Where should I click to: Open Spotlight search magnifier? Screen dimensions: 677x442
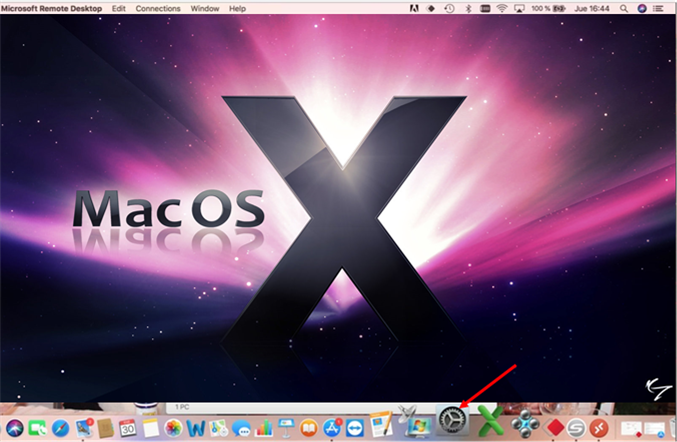(624, 9)
